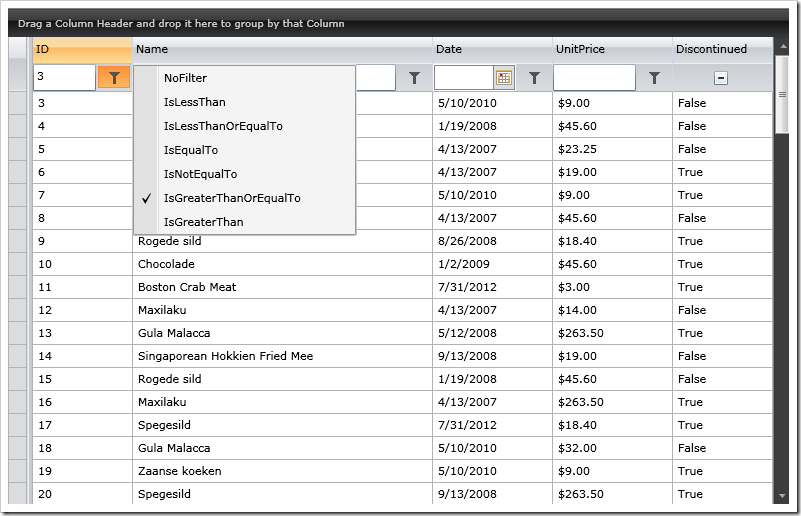Pick IsEqualTo in the filter list
The width and height of the screenshot is (801, 516).
pyautogui.click(x=190, y=150)
